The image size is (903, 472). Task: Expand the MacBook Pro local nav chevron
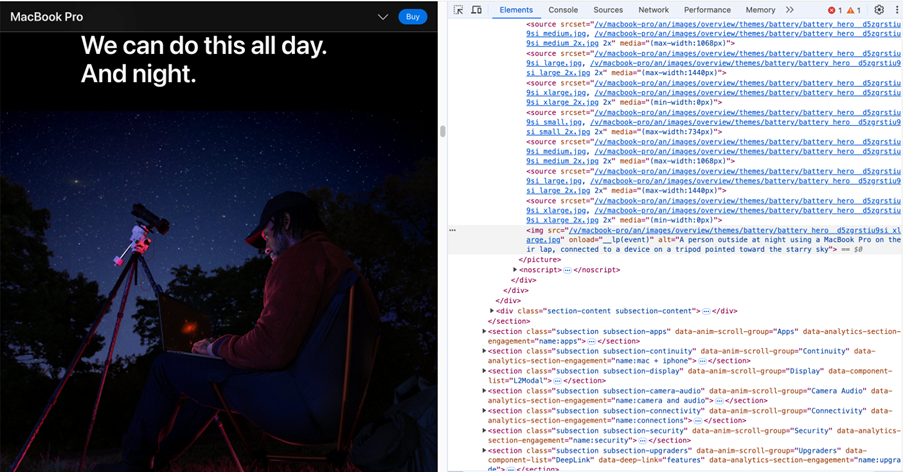383,17
